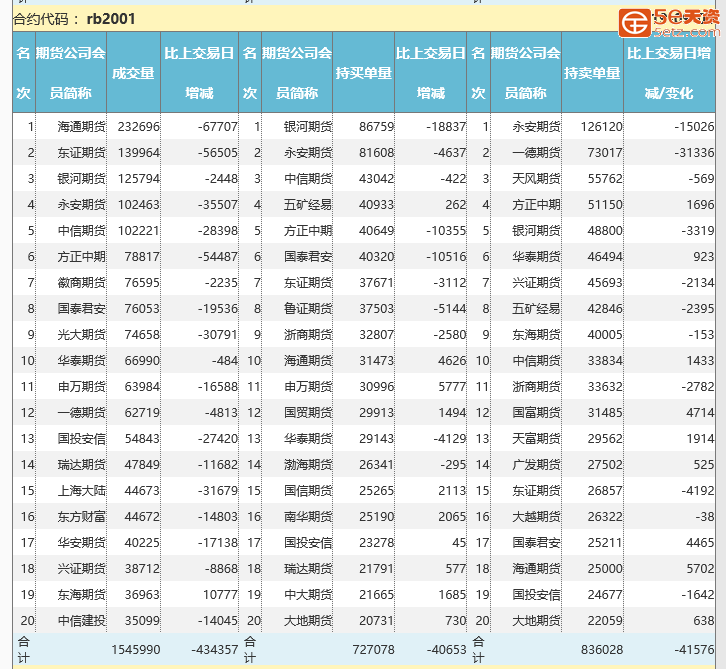Click short position 48800 of 银河期货
Image resolution: width=726 pixels, height=669 pixels.
click(x=605, y=230)
